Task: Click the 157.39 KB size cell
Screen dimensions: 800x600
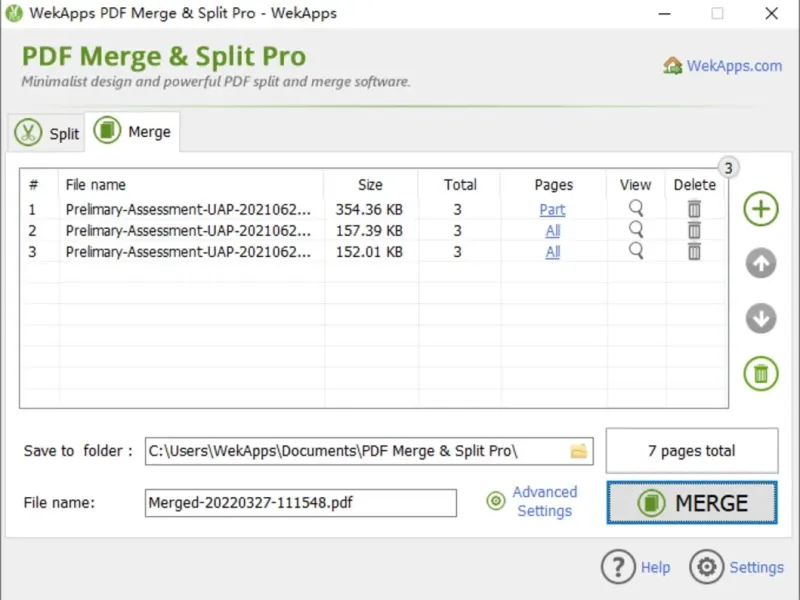Action: pos(369,231)
